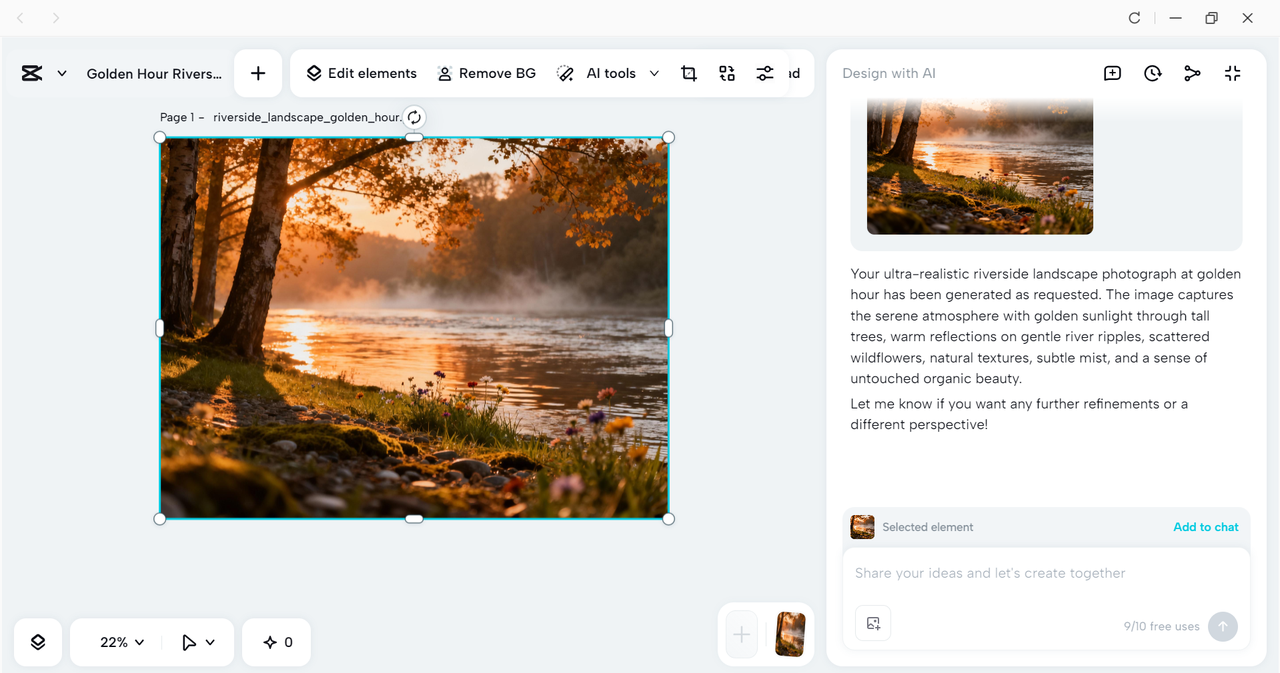Click the Add to chat link
Screen dimensions: 1280x673
point(1205,527)
